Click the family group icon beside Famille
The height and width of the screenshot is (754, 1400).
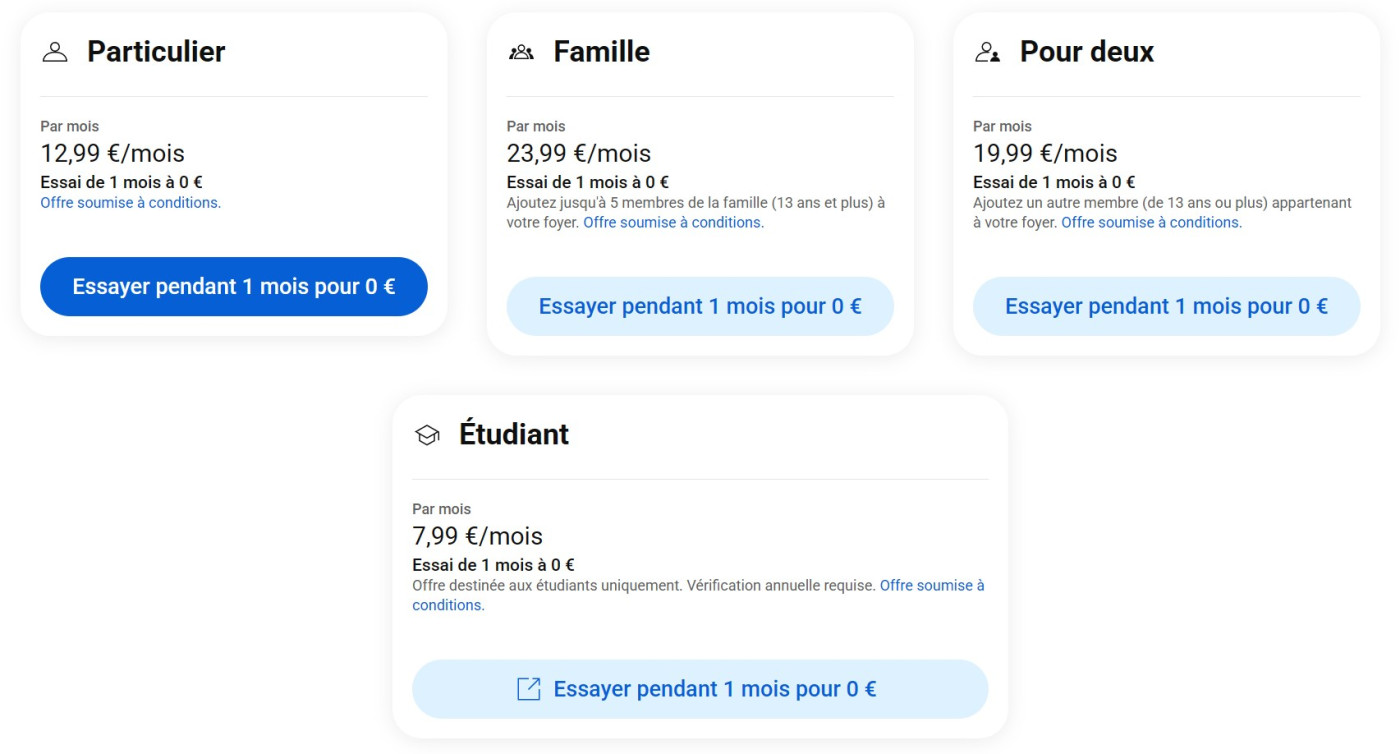[522, 50]
